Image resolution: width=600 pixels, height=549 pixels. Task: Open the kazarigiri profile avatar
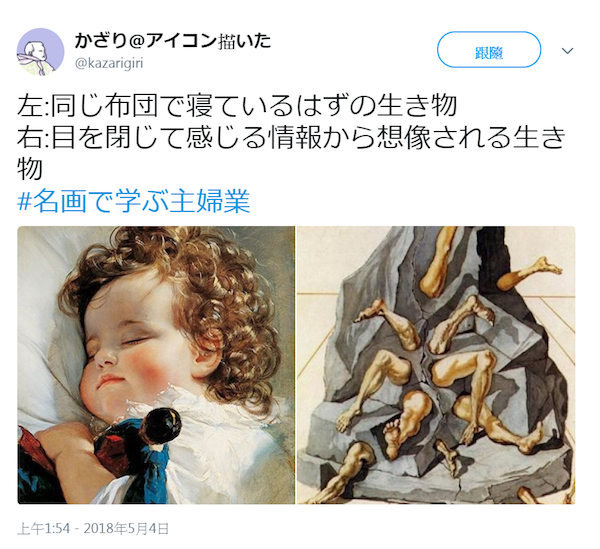(40, 52)
